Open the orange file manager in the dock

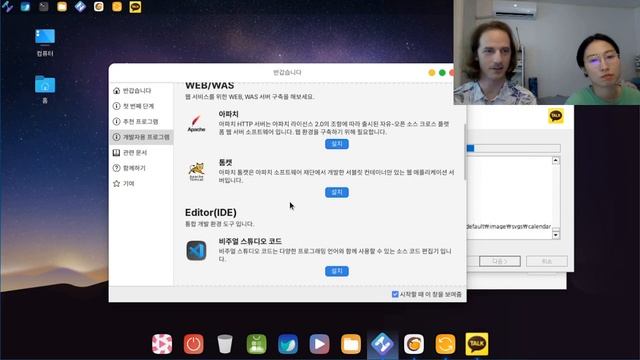tap(351, 344)
